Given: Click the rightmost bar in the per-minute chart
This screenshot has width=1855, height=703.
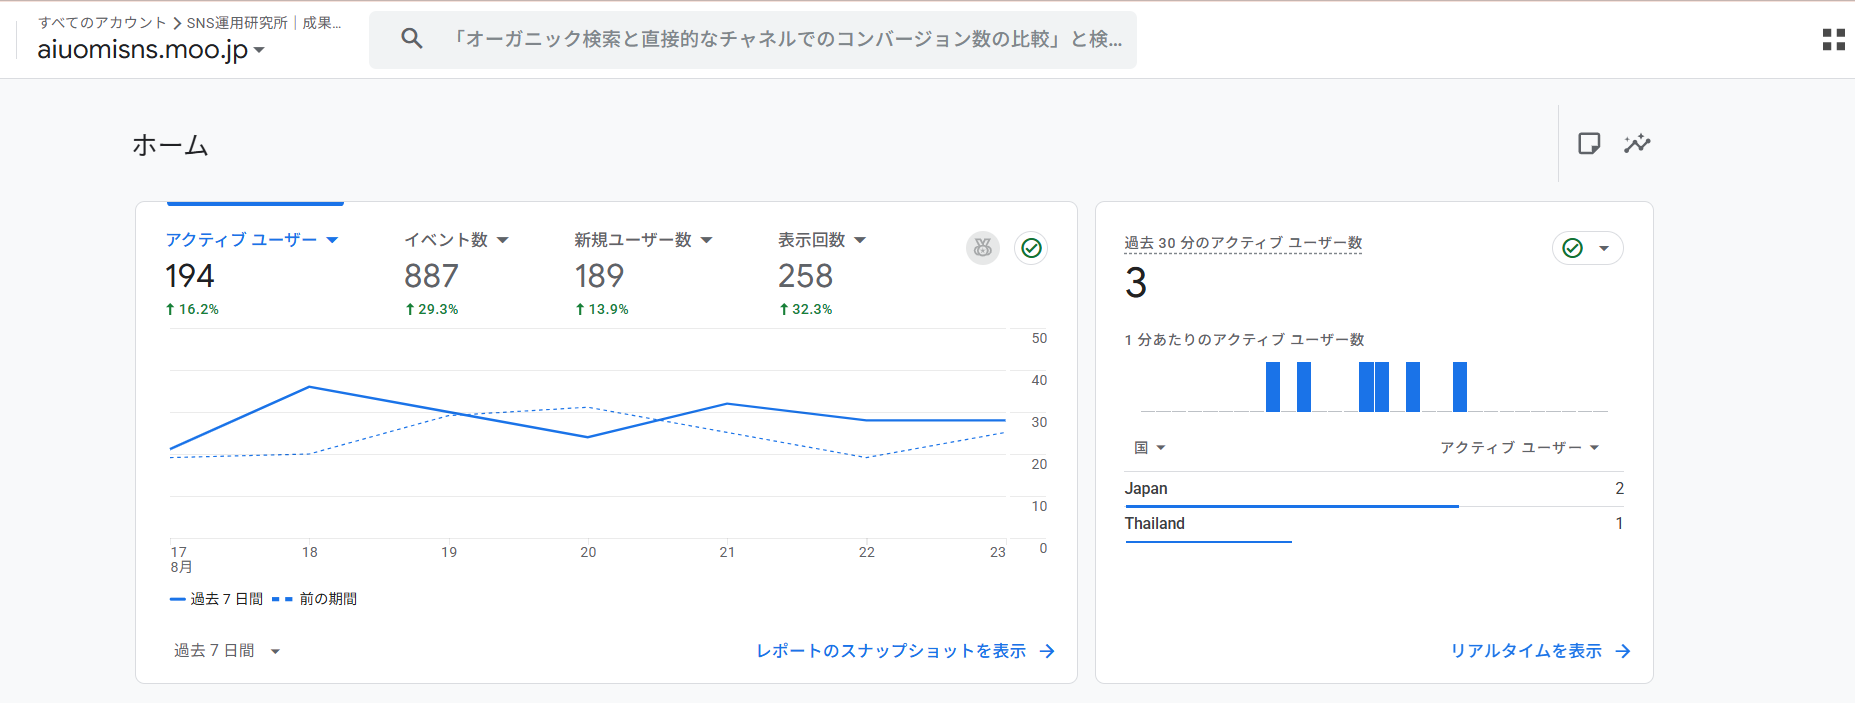Looking at the screenshot, I should 1460,387.
